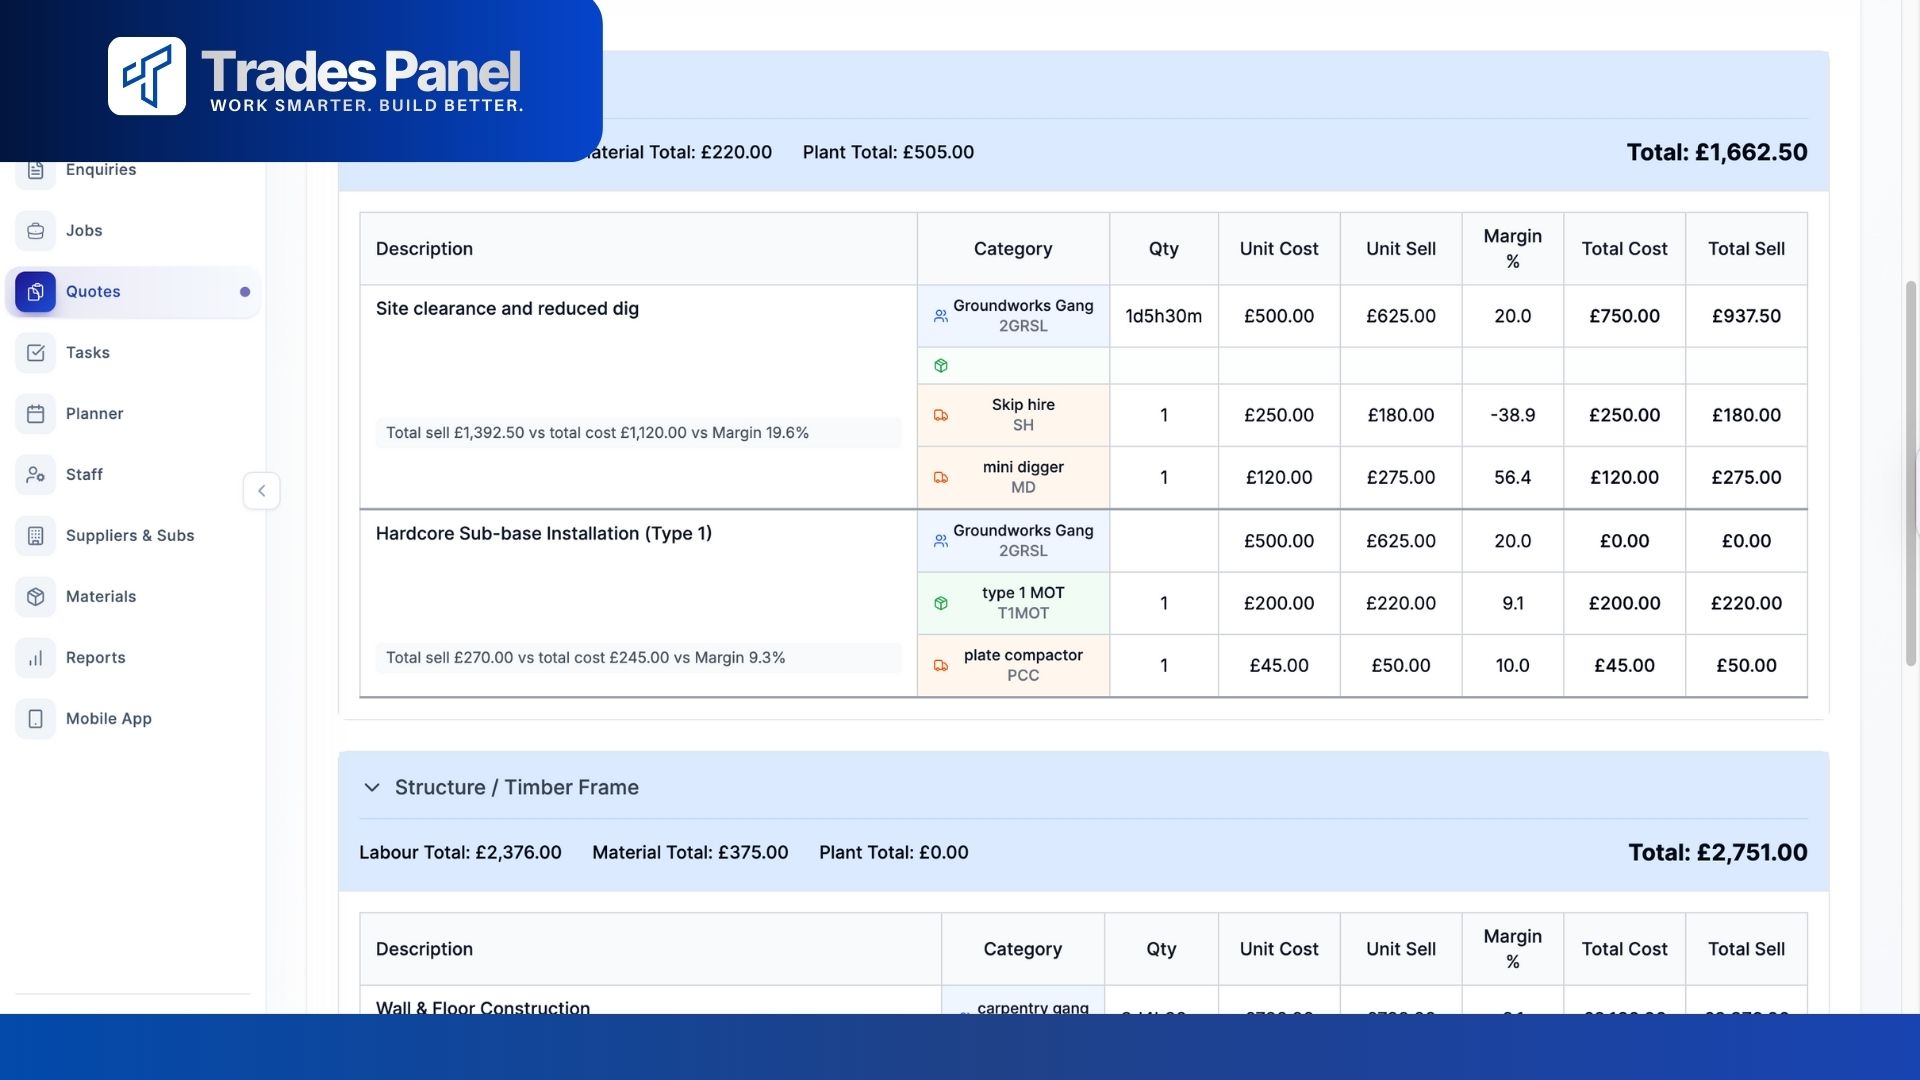Click the 1d5h30m quantity cell

(1163, 315)
